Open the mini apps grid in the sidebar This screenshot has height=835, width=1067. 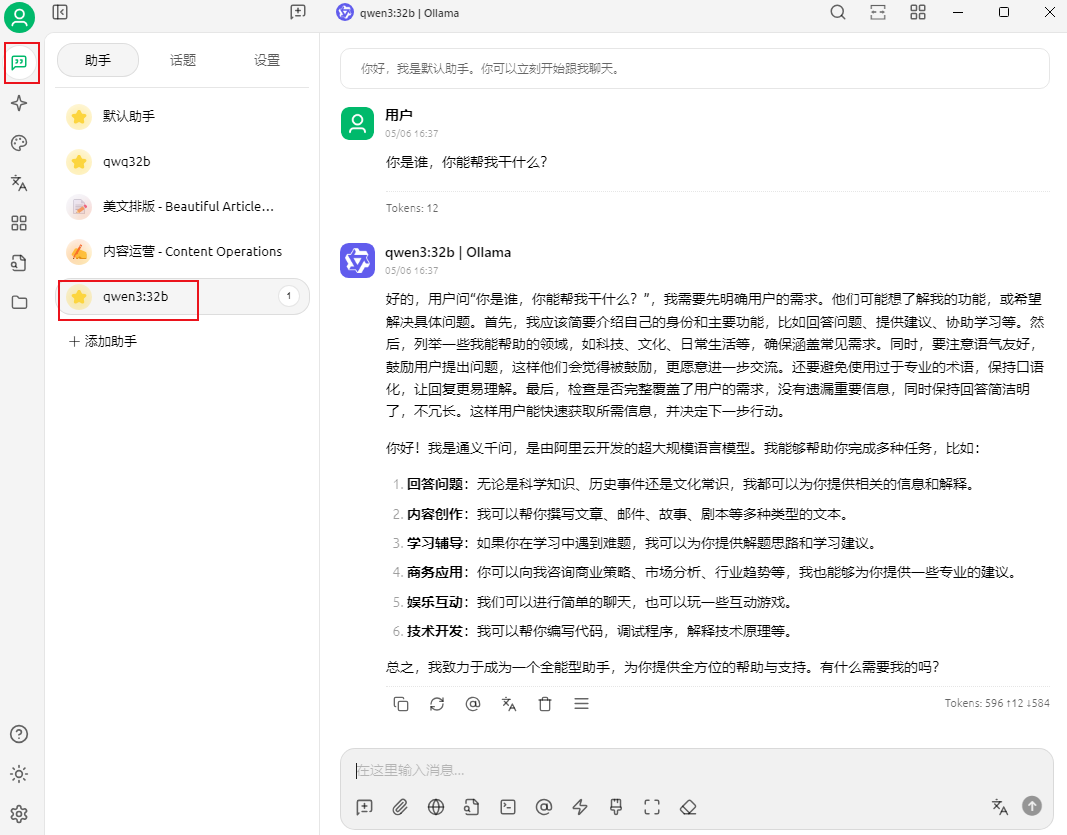pyautogui.click(x=19, y=223)
